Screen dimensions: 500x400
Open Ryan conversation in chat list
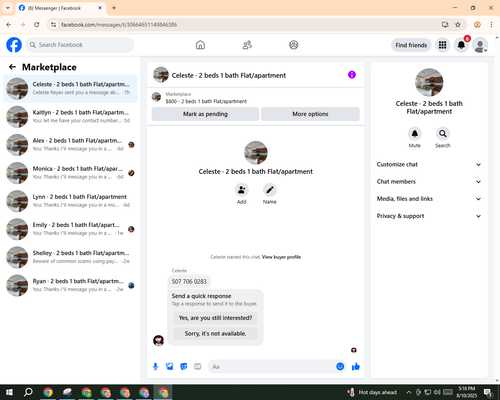(x=70, y=285)
